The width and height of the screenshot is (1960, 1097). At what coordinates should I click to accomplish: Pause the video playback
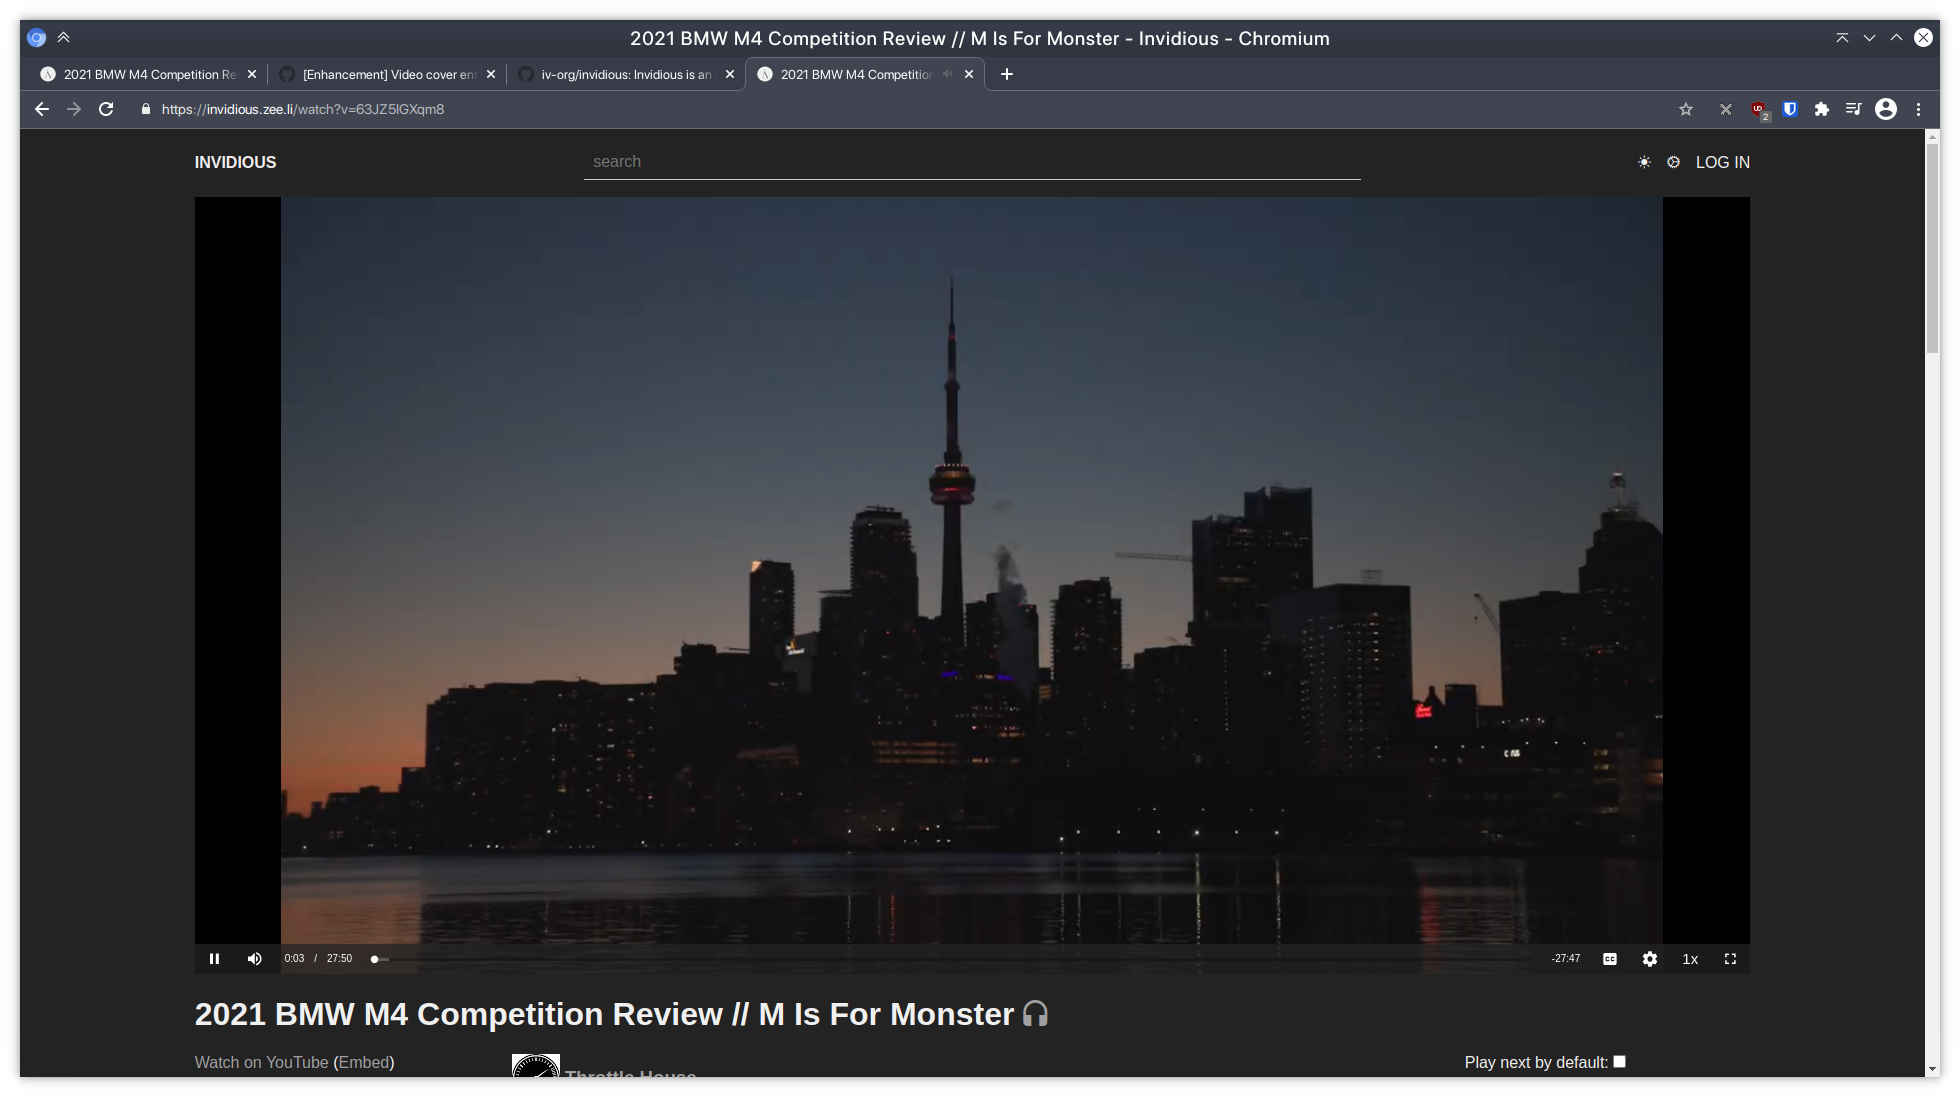point(214,958)
